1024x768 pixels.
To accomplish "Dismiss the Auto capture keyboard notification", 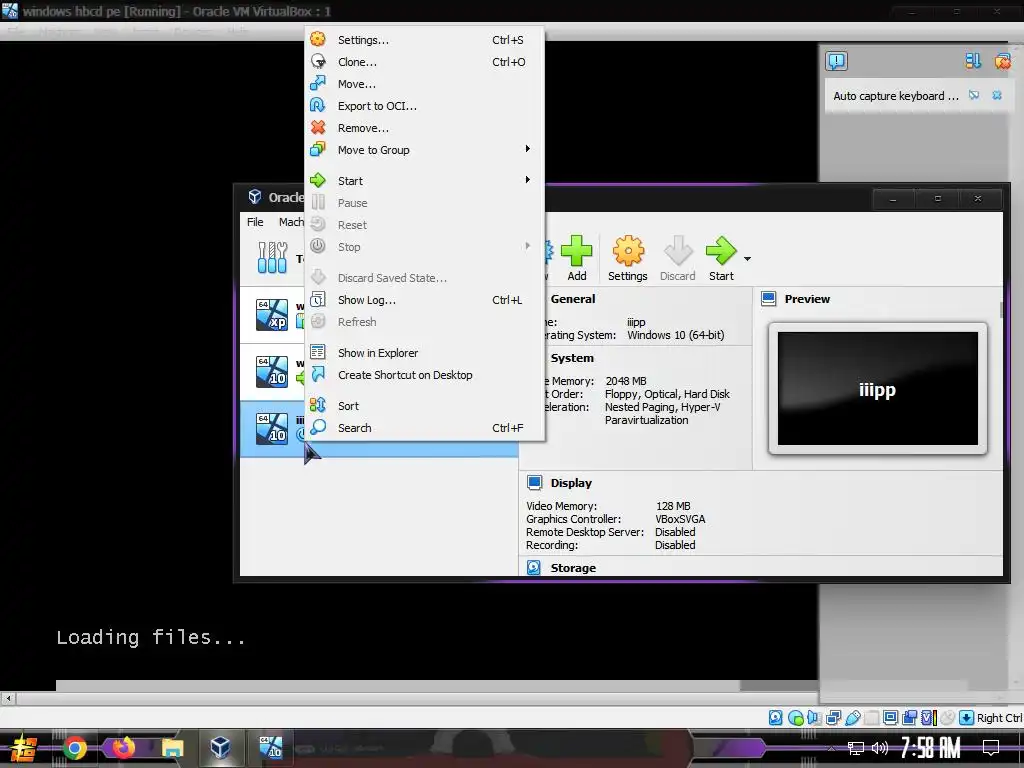I will coord(997,95).
